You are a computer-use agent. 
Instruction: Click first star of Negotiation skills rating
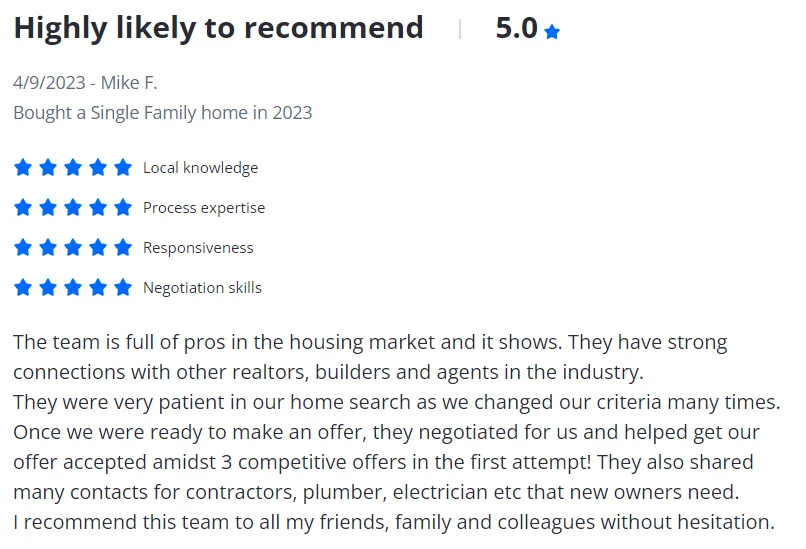23,288
